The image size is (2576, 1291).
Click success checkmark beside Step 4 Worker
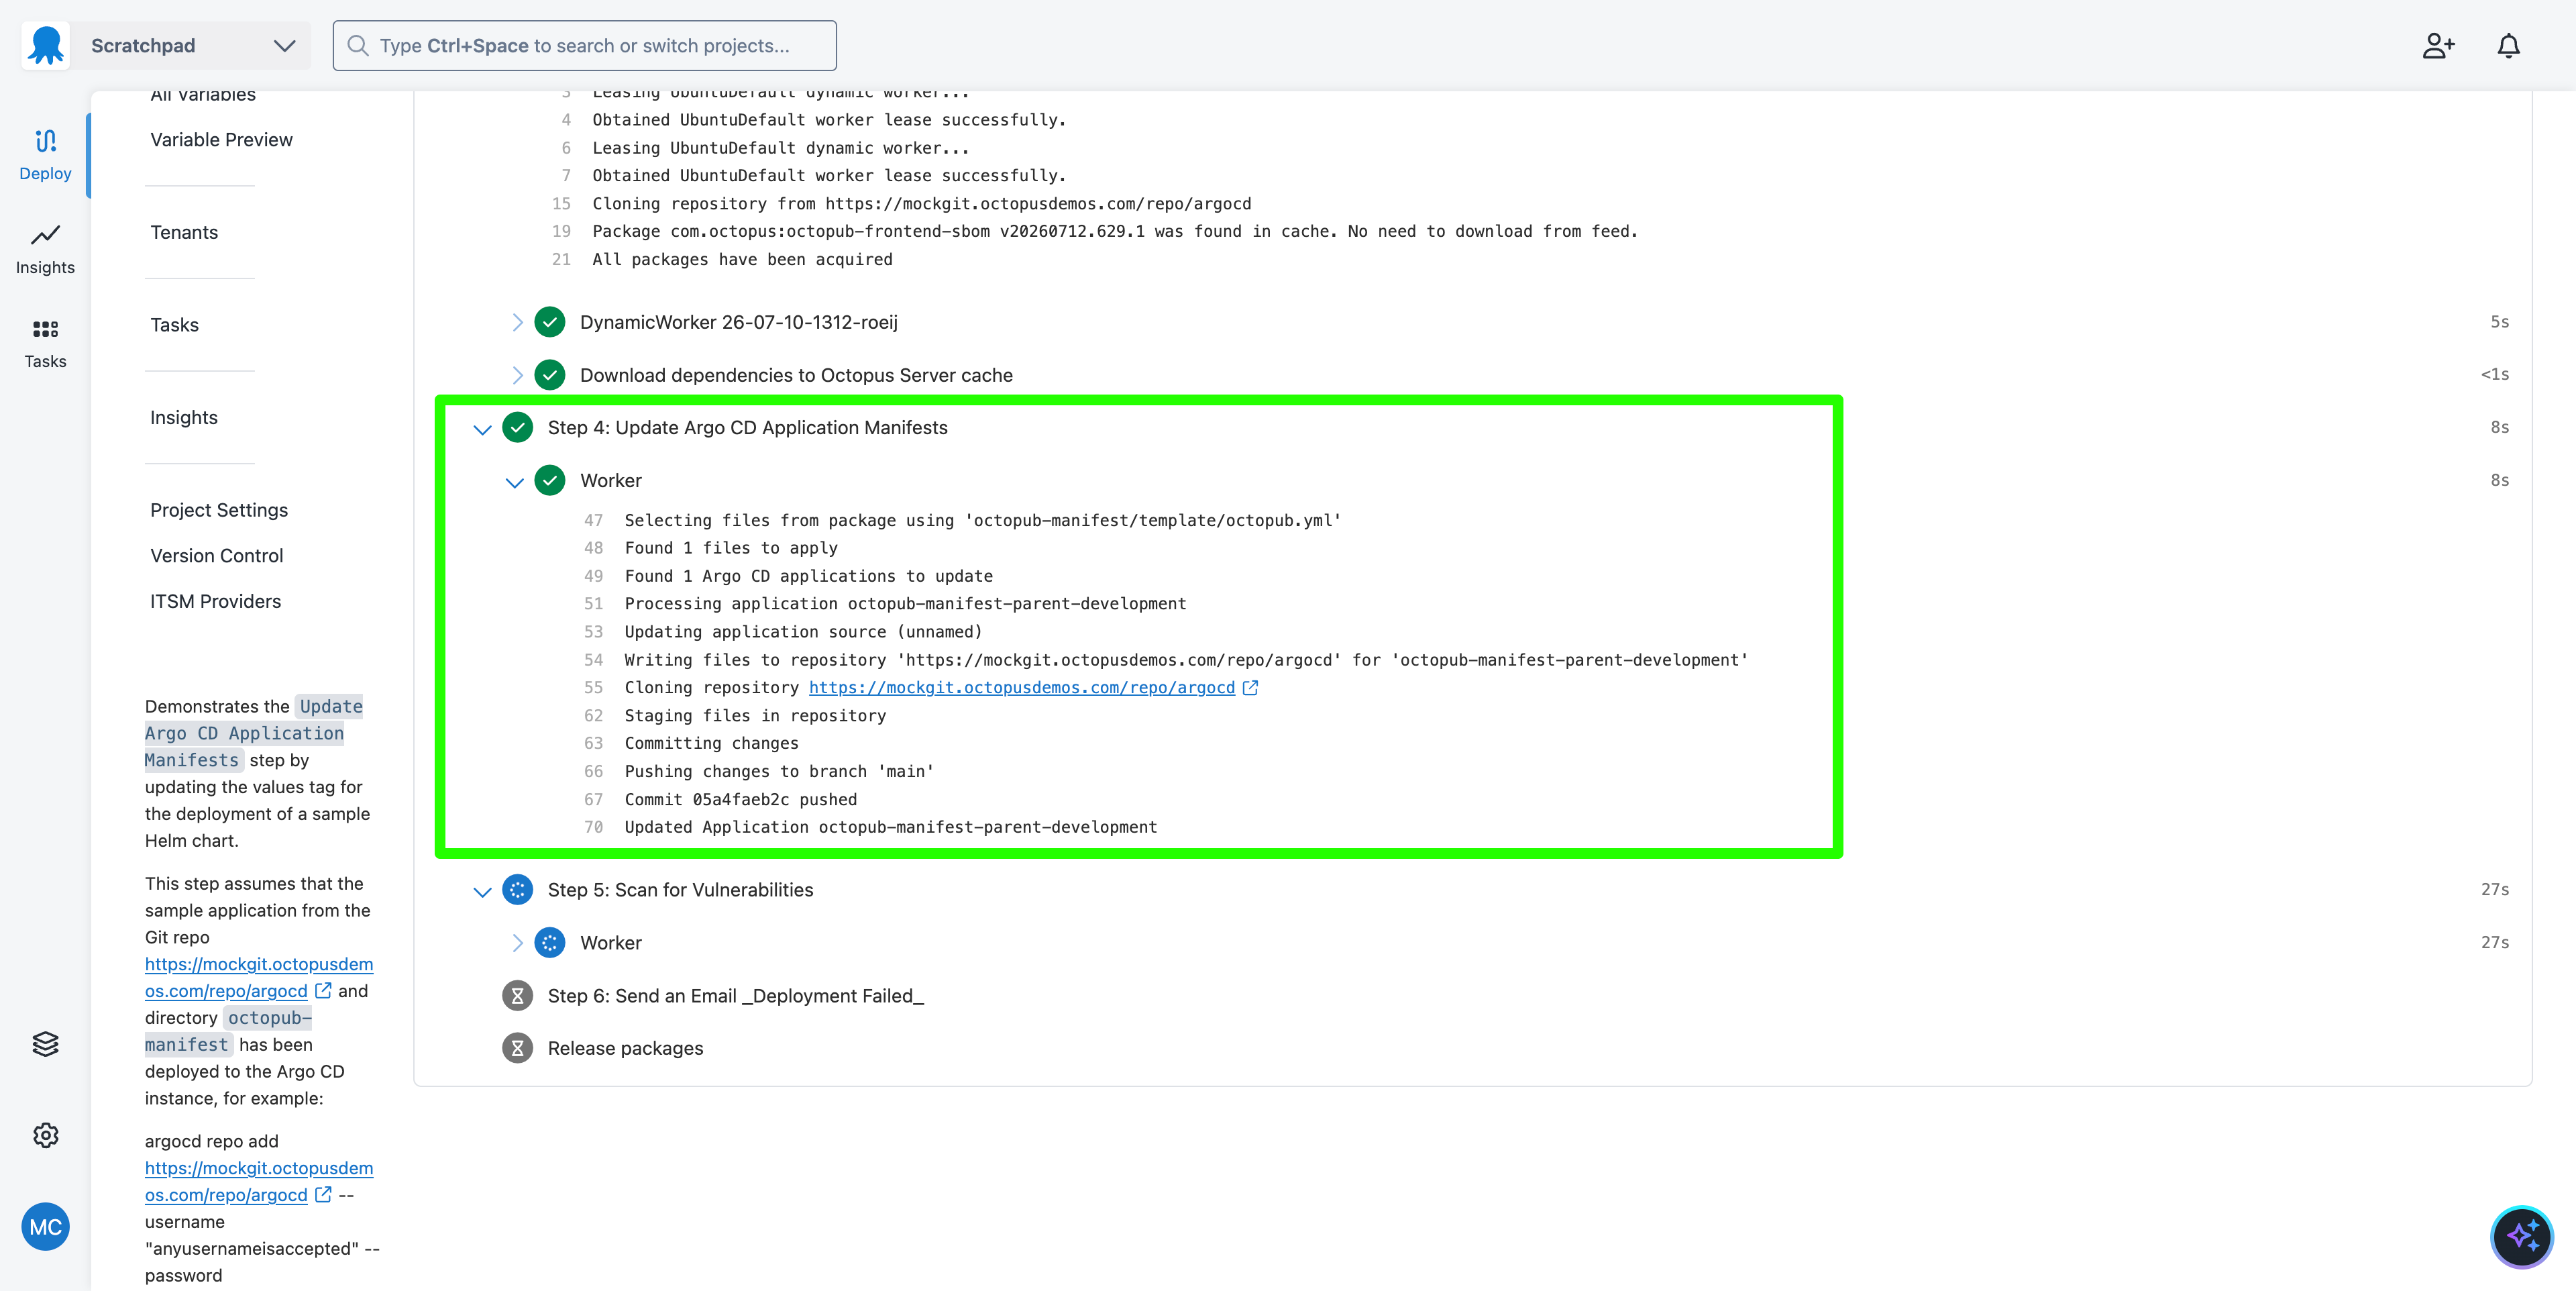point(550,480)
